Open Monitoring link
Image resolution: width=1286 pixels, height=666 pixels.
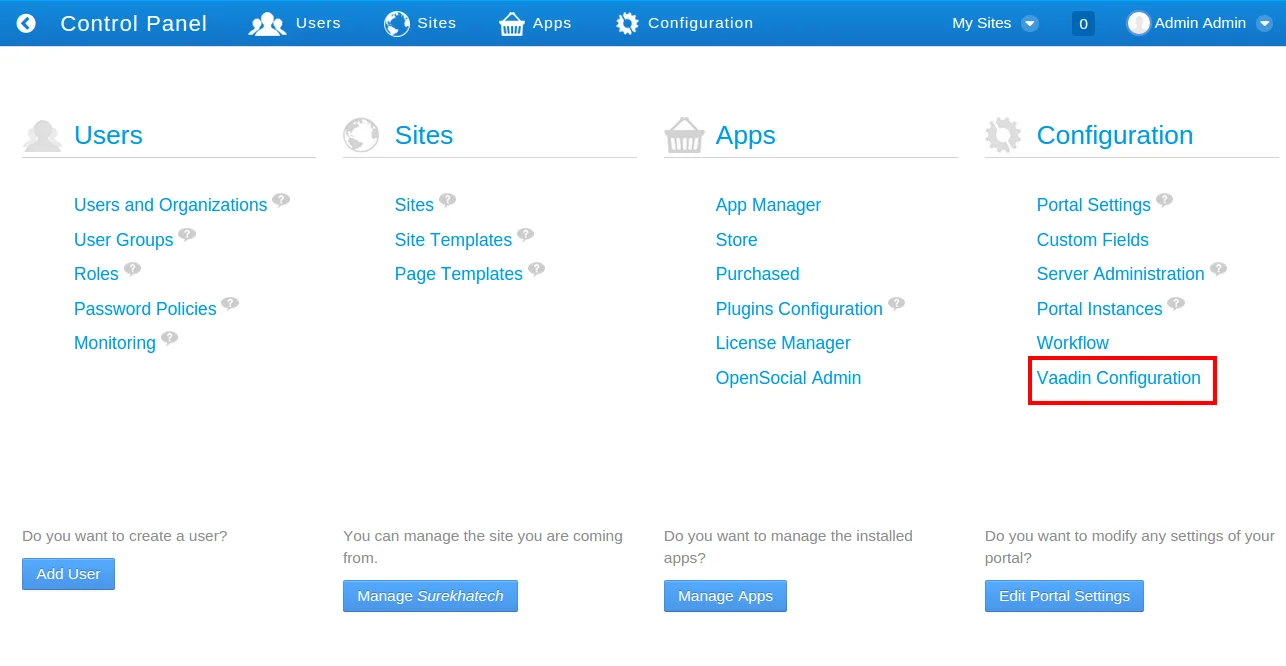click(x=115, y=343)
